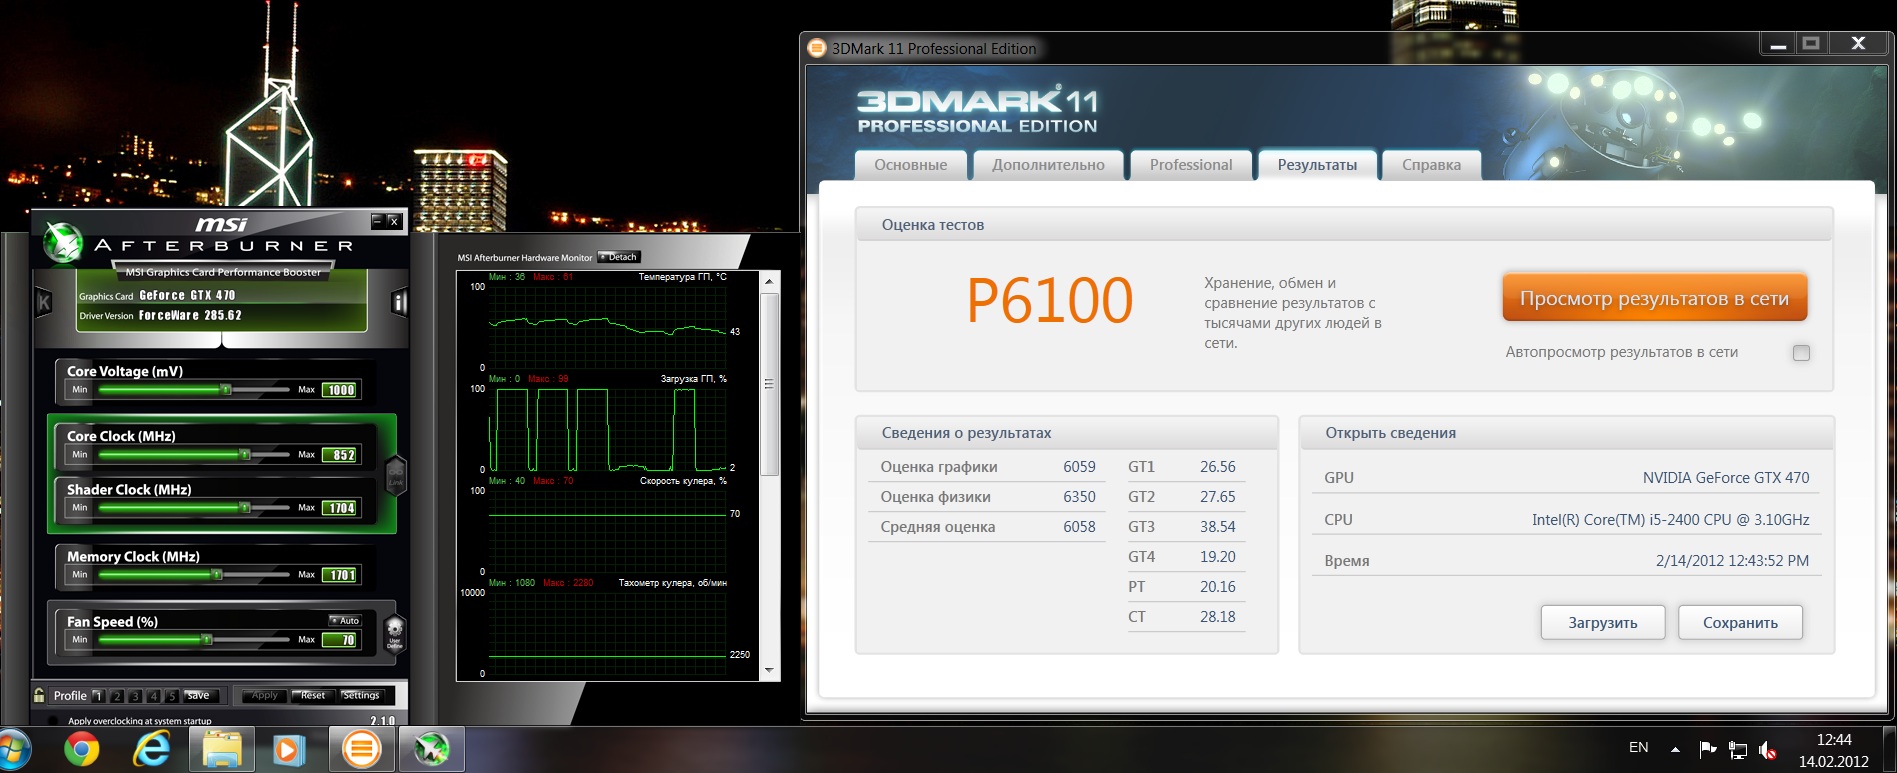Click the Сохранить button

coord(1740,623)
